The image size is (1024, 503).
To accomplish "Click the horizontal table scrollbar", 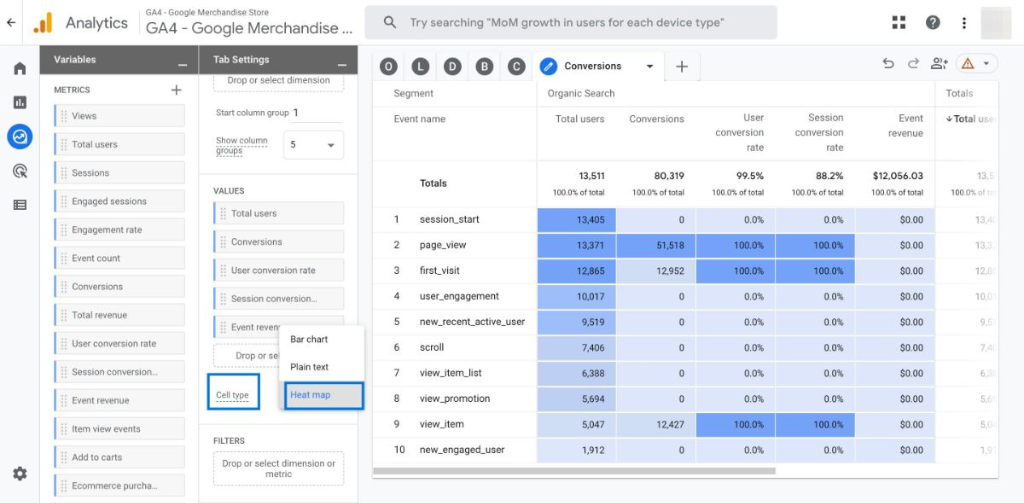I will coord(574,471).
